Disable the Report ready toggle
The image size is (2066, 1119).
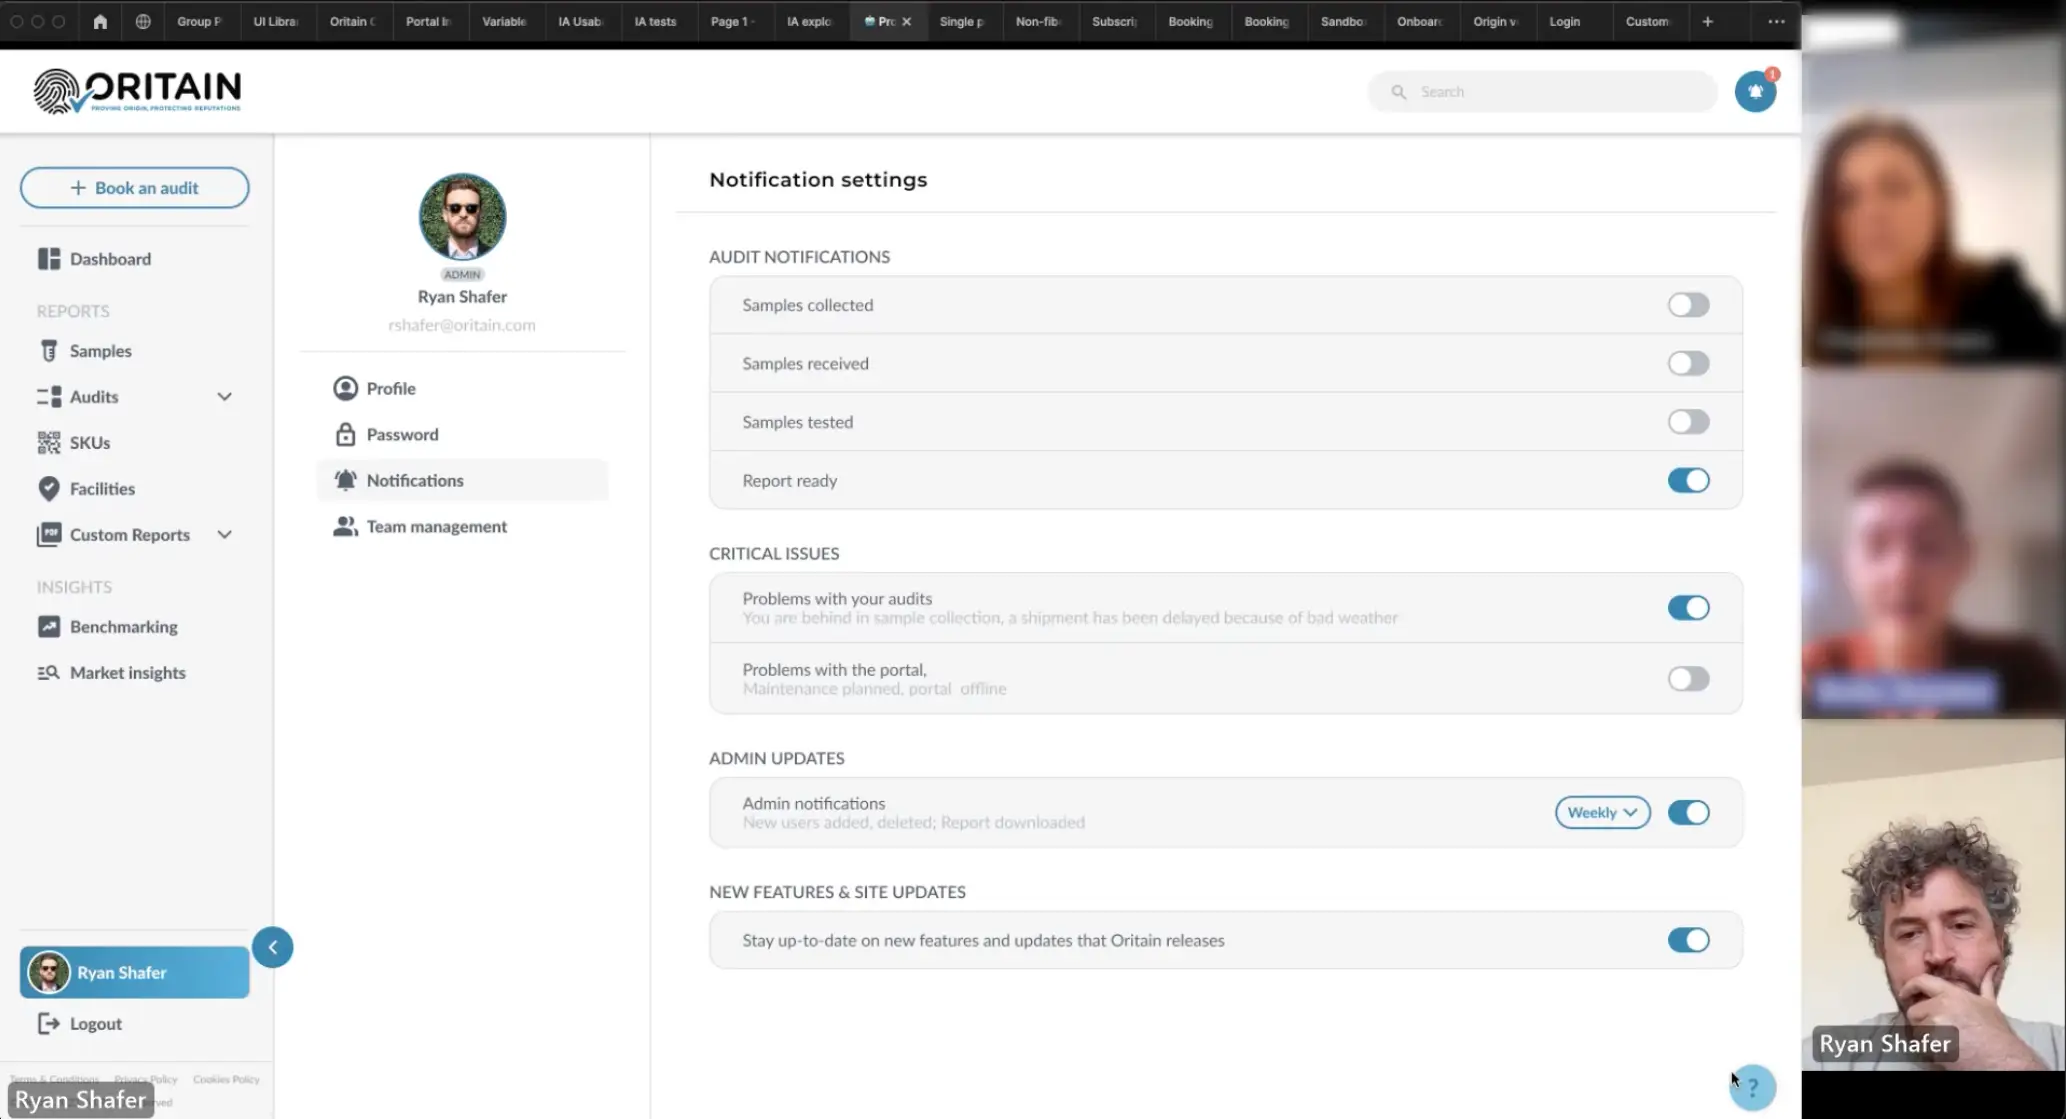1687,481
